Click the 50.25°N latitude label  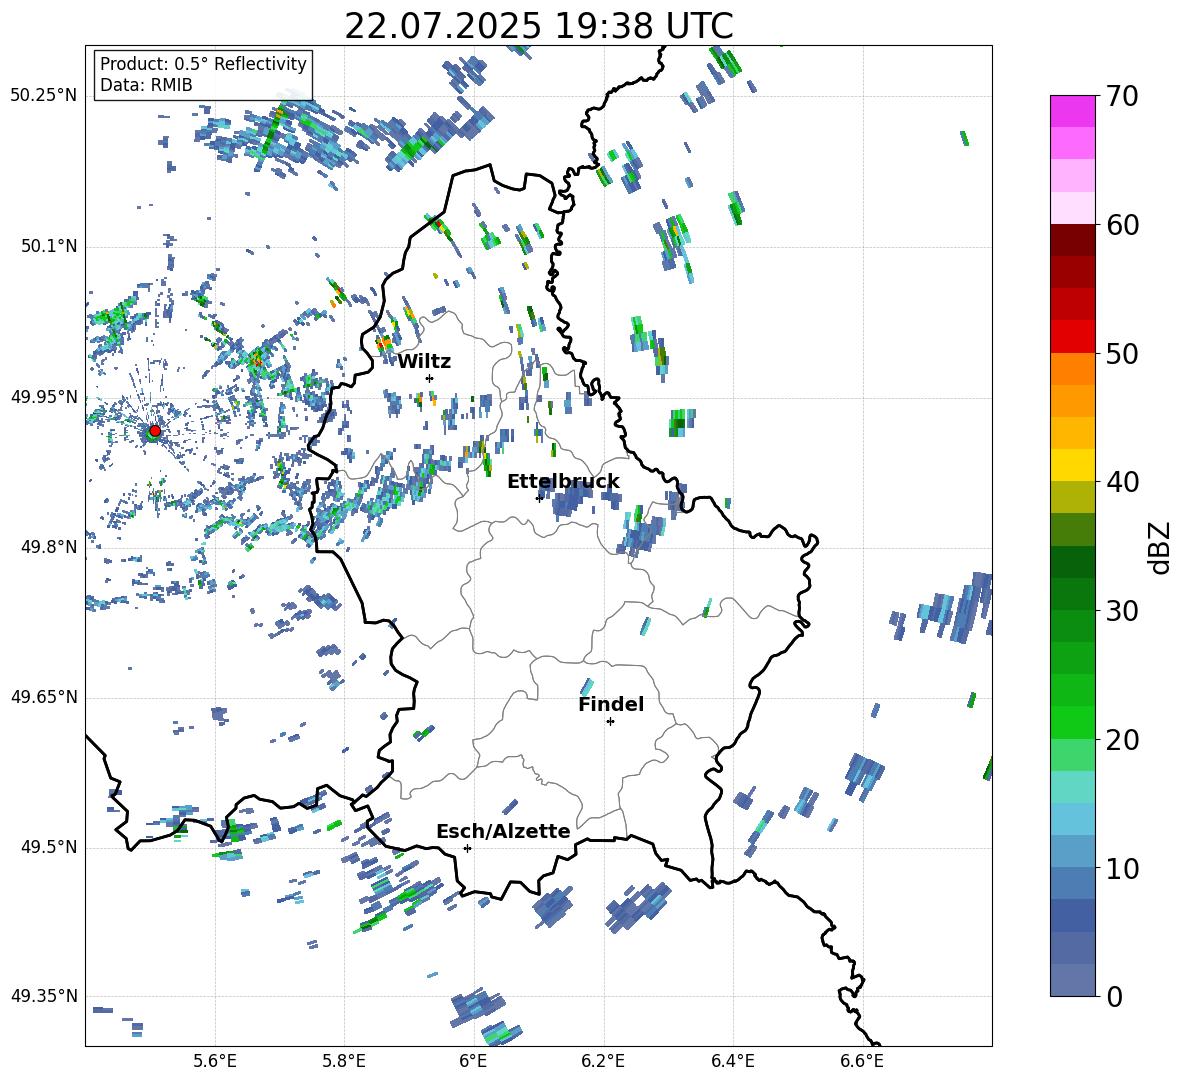pyautogui.click(x=44, y=96)
